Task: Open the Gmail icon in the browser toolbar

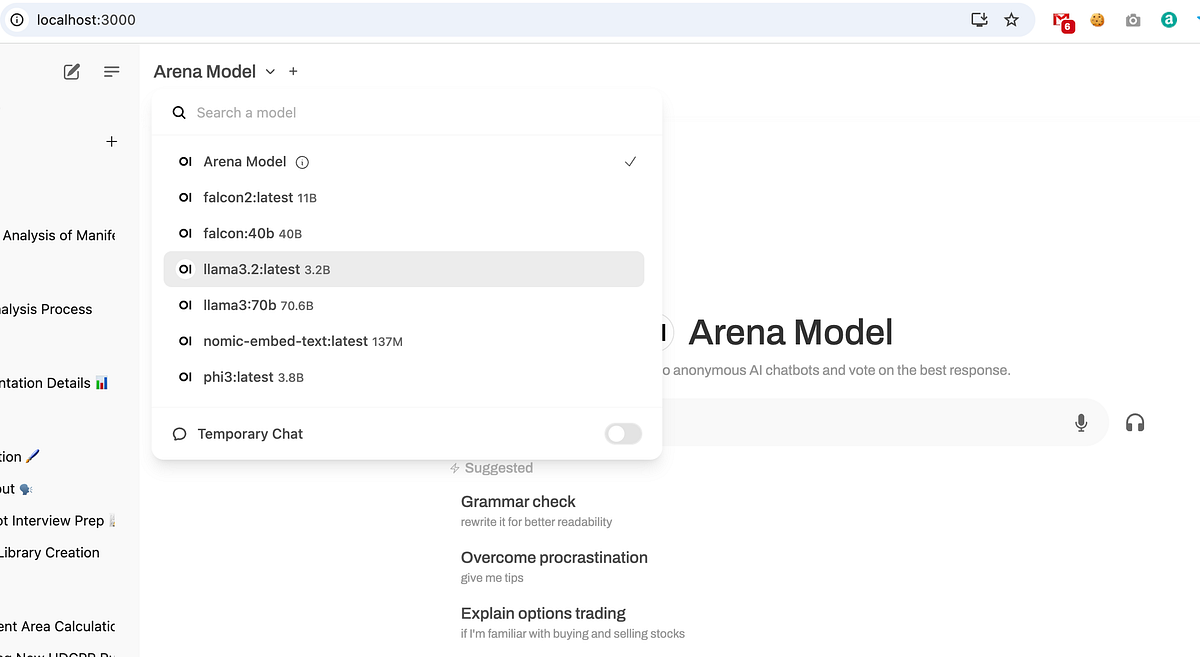Action: [x=1061, y=20]
